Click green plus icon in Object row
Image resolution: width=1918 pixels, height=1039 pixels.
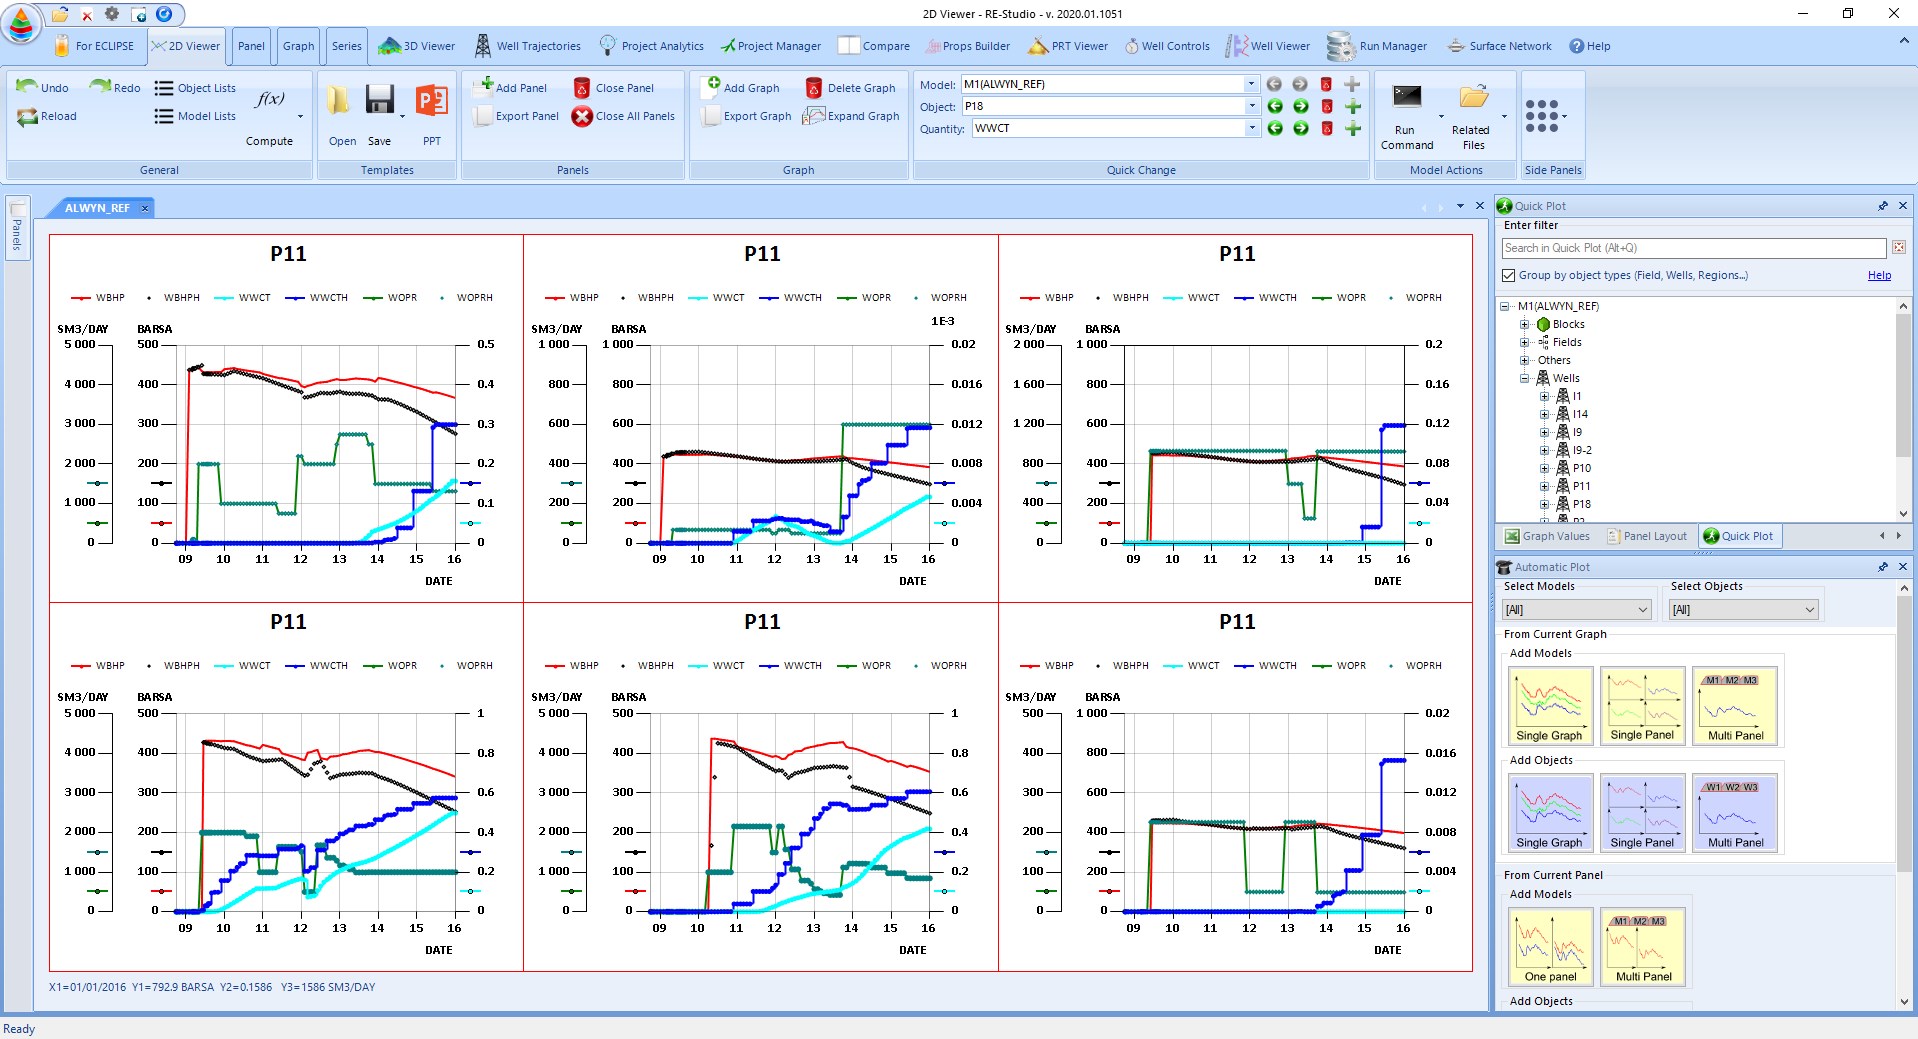coord(1352,106)
